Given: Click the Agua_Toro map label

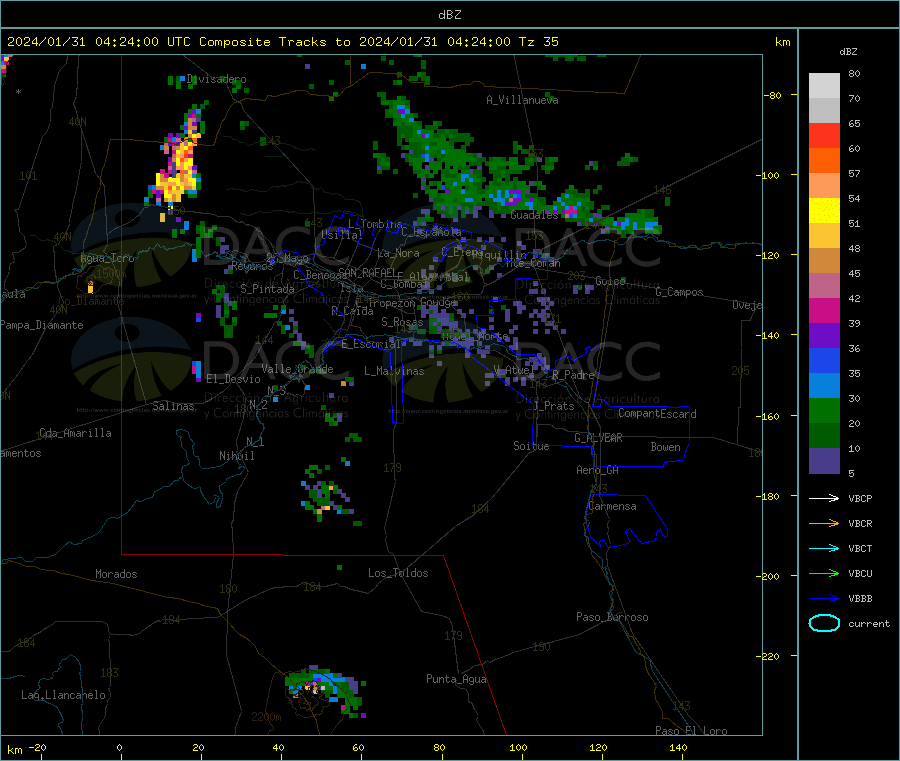Looking at the screenshot, I should click(x=107, y=258).
